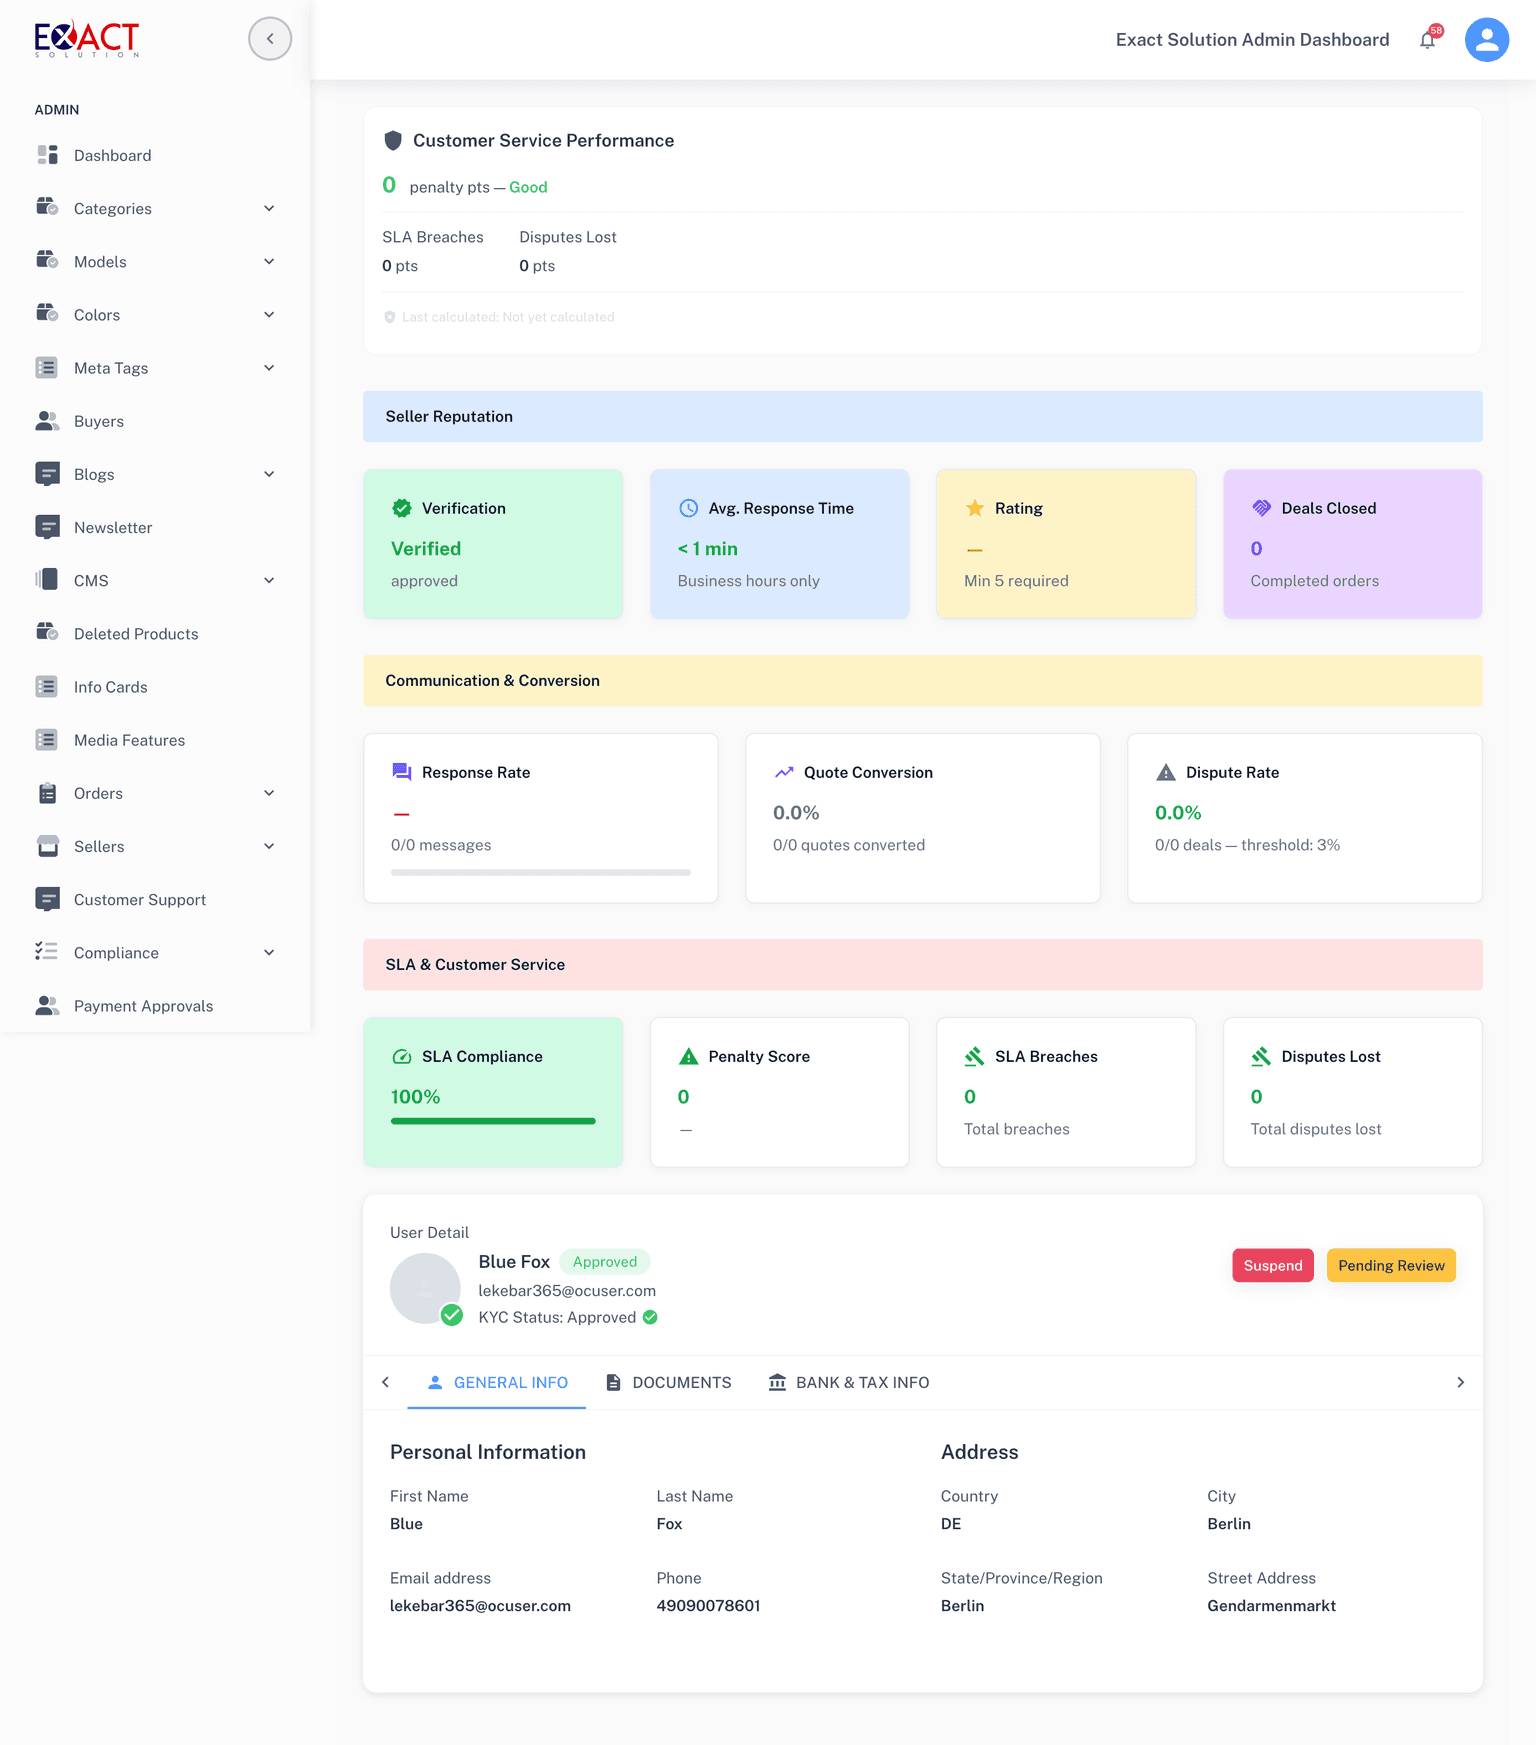The image size is (1536, 1745).
Task: Open the notifications bell icon
Action: click(1427, 40)
